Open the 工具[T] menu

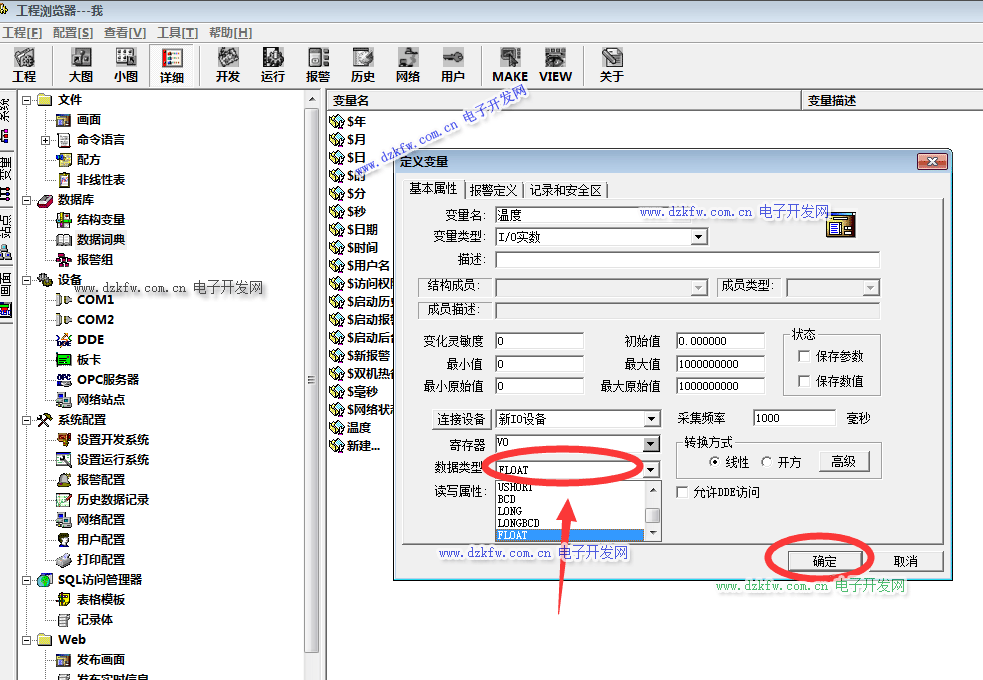point(177,33)
